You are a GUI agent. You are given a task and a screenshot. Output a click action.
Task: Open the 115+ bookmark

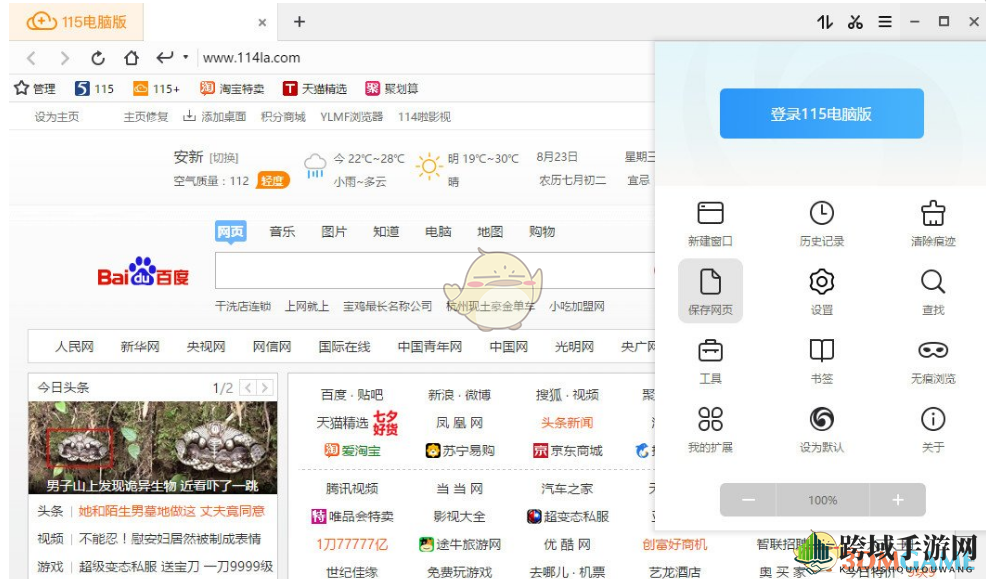coord(156,89)
